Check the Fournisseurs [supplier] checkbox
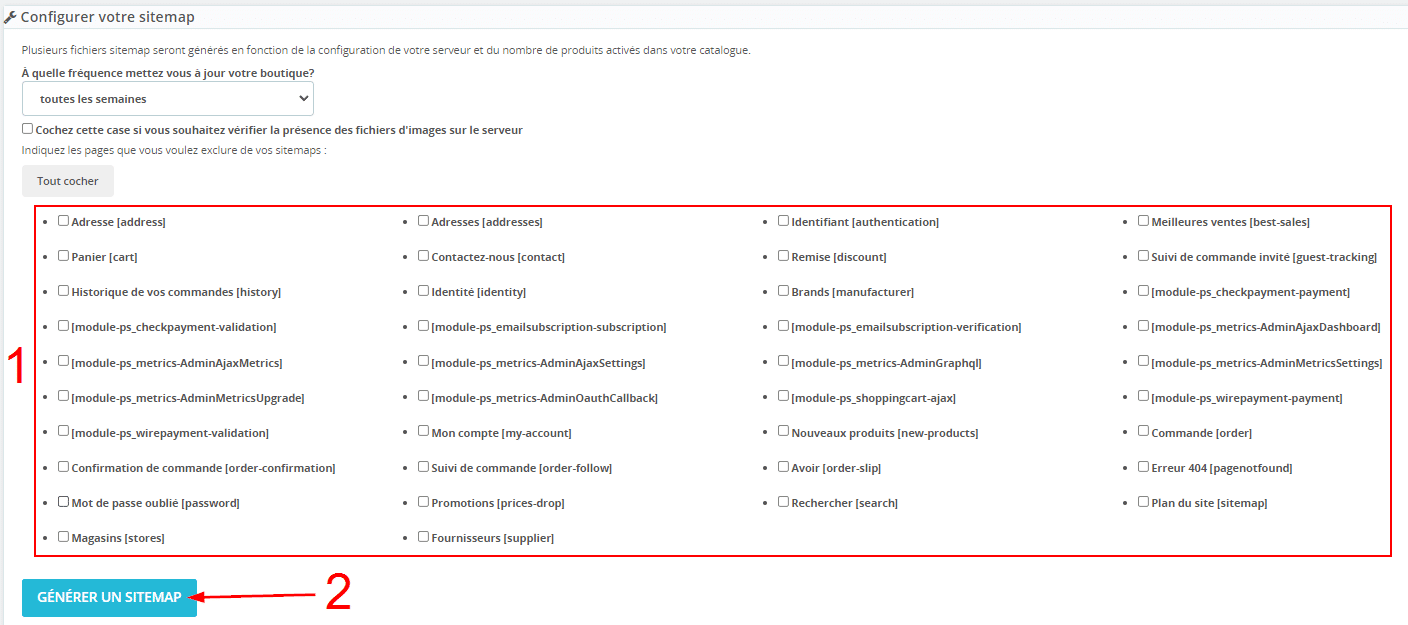Viewport: 1408px width, 625px height. (424, 537)
